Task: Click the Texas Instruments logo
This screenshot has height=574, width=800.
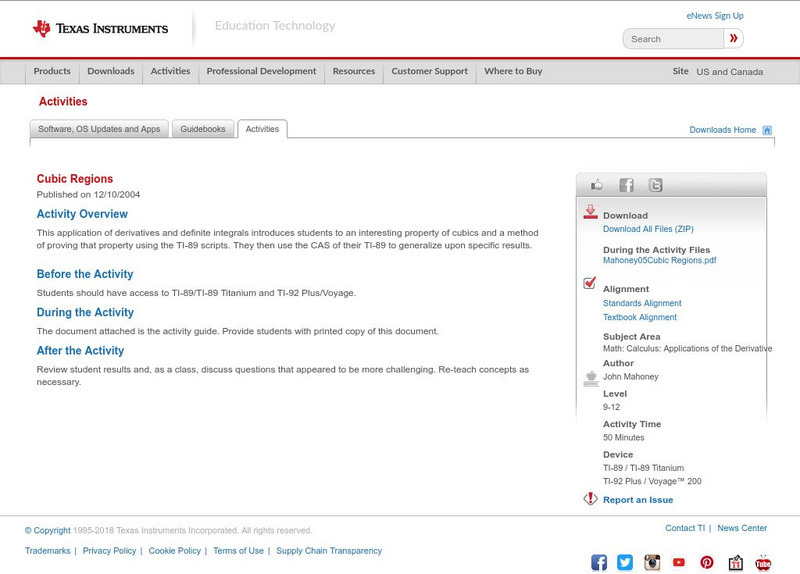Action: (100, 29)
